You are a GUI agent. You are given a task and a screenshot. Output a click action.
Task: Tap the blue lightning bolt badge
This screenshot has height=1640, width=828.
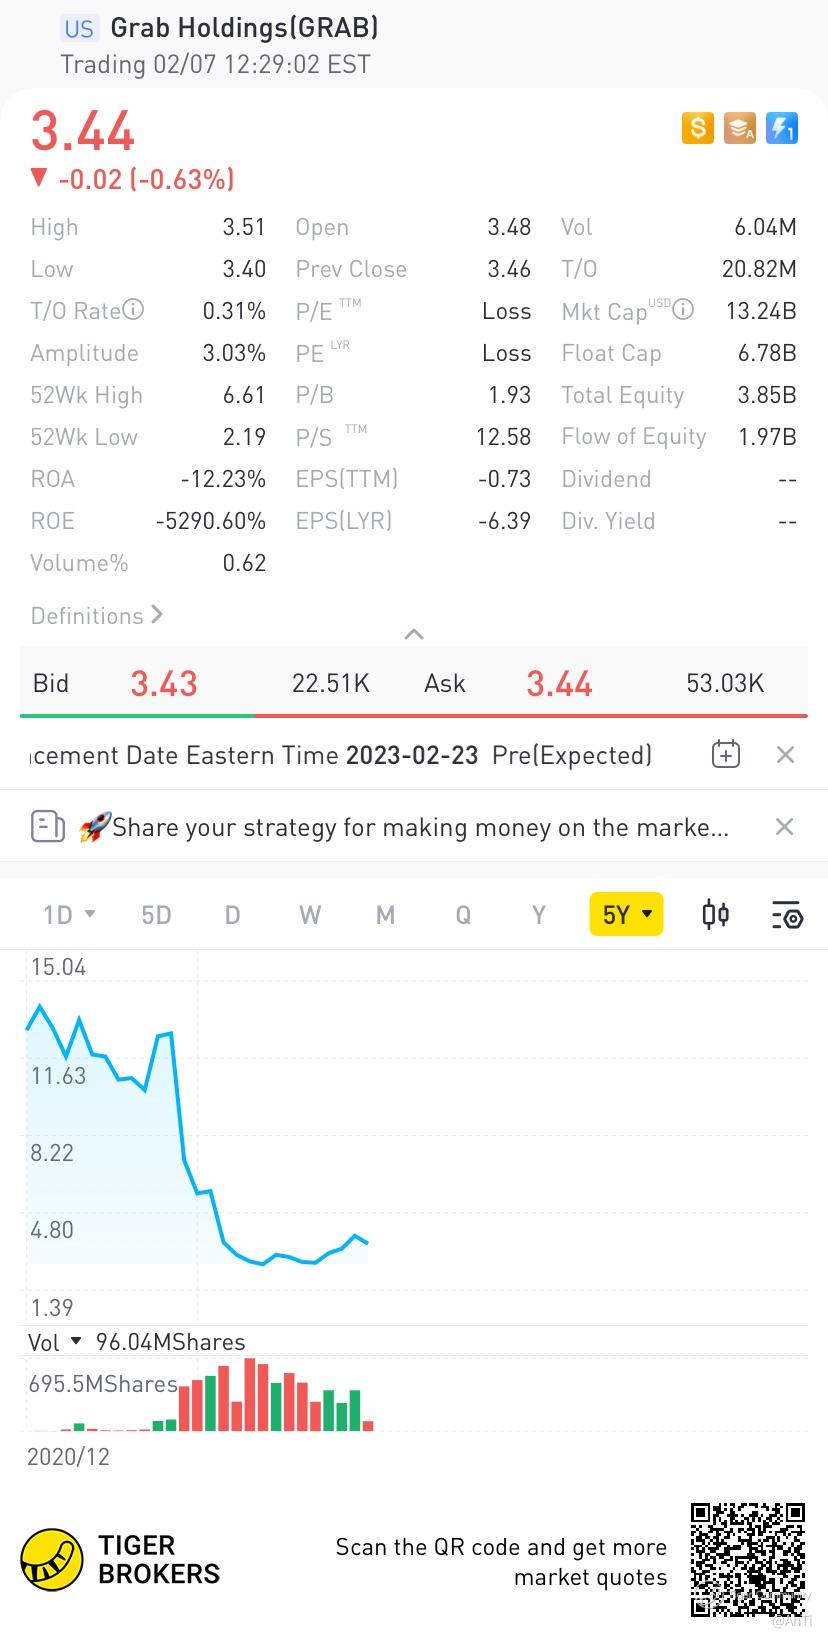(x=782, y=128)
